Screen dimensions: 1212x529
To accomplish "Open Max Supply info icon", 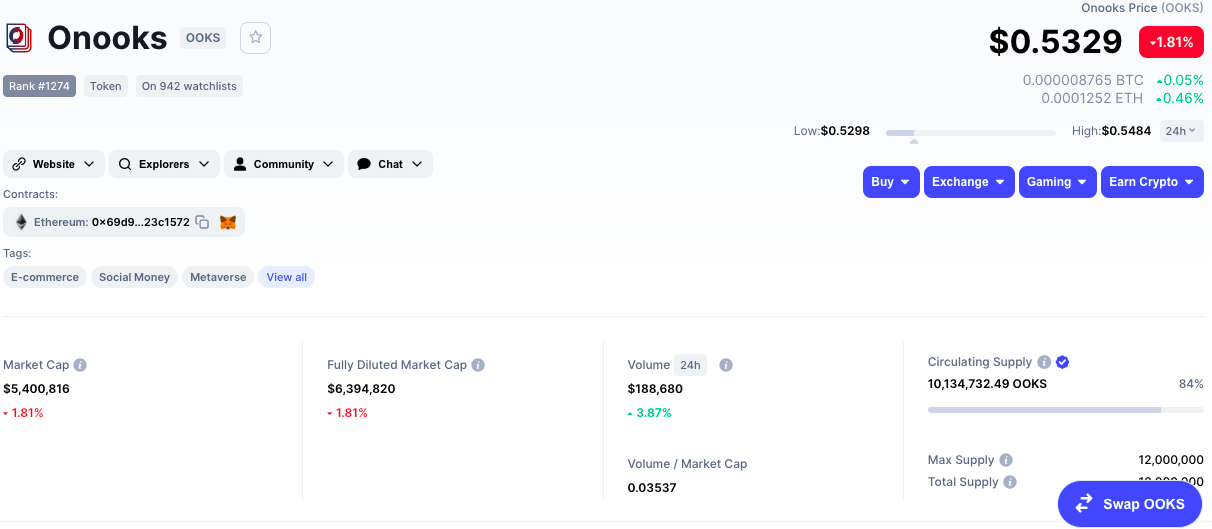I will click(1006, 460).
